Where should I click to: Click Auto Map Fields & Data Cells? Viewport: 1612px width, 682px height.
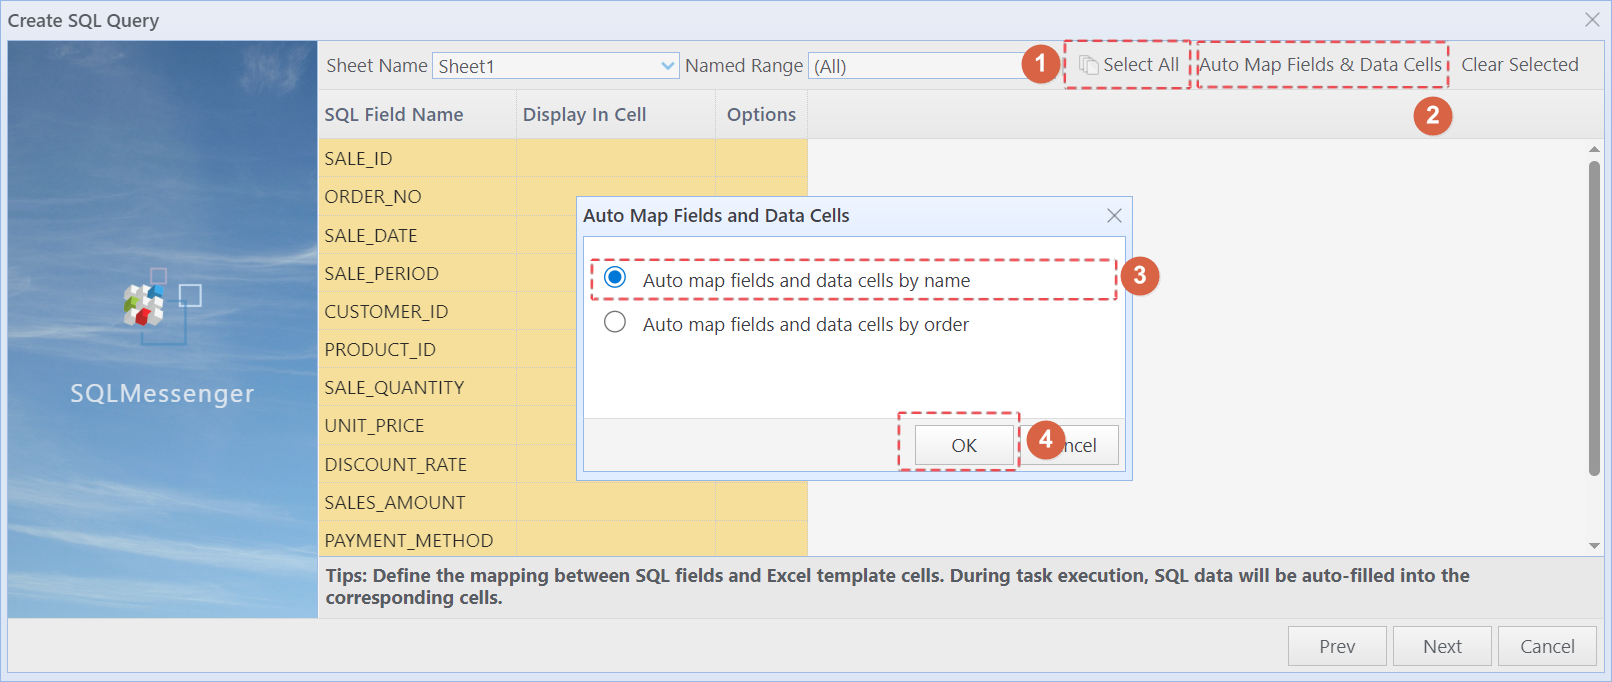1321,65
